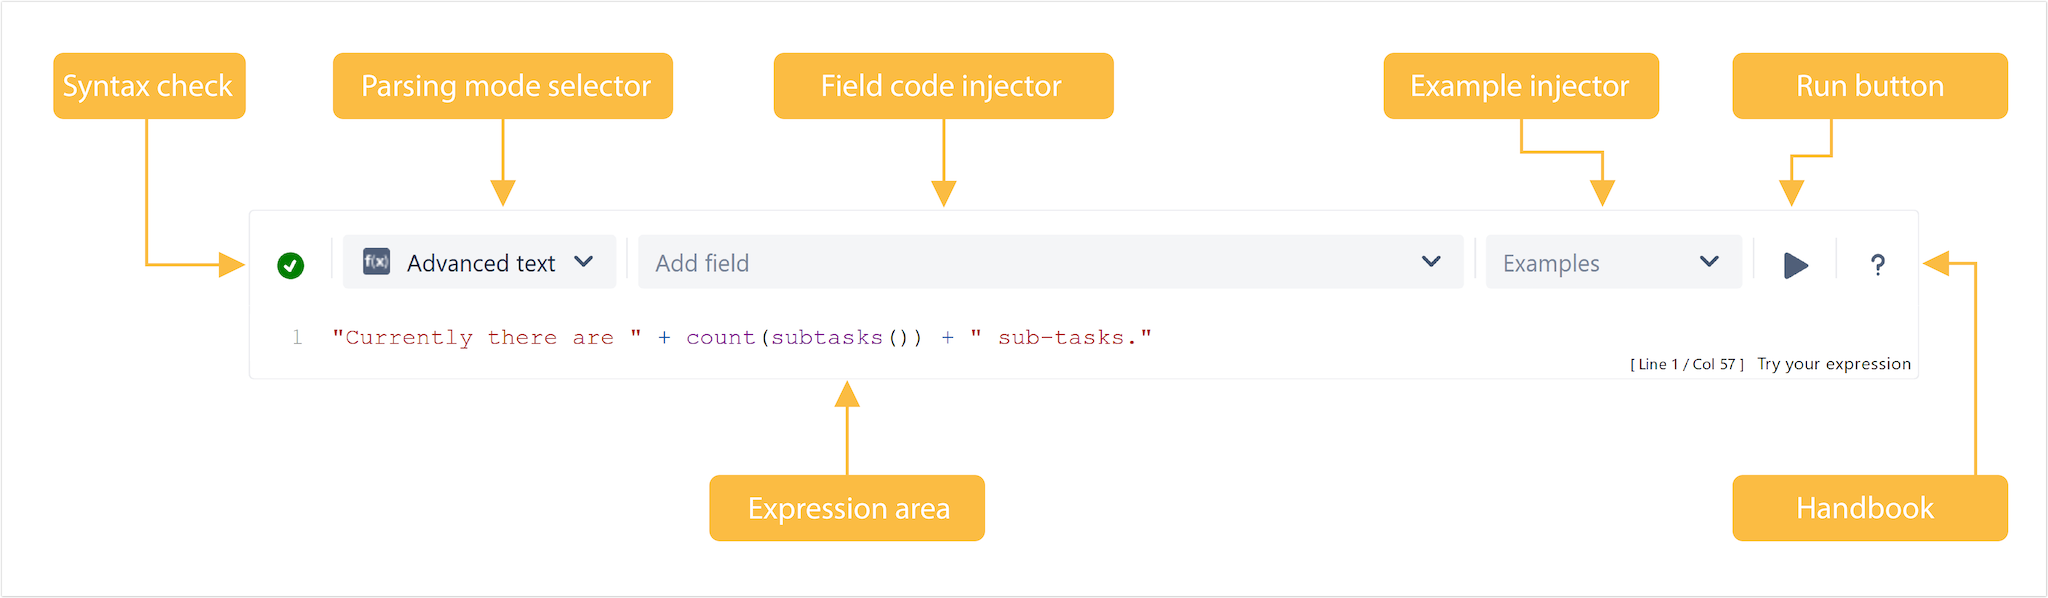Screen dimensions: 2048x598
Task: Open the handbook question mark icon
Action: (1877, 265)
